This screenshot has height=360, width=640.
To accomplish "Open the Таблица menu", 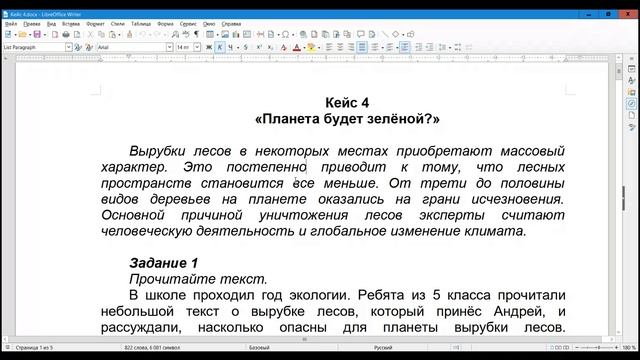I will click(x=141, y=24).
